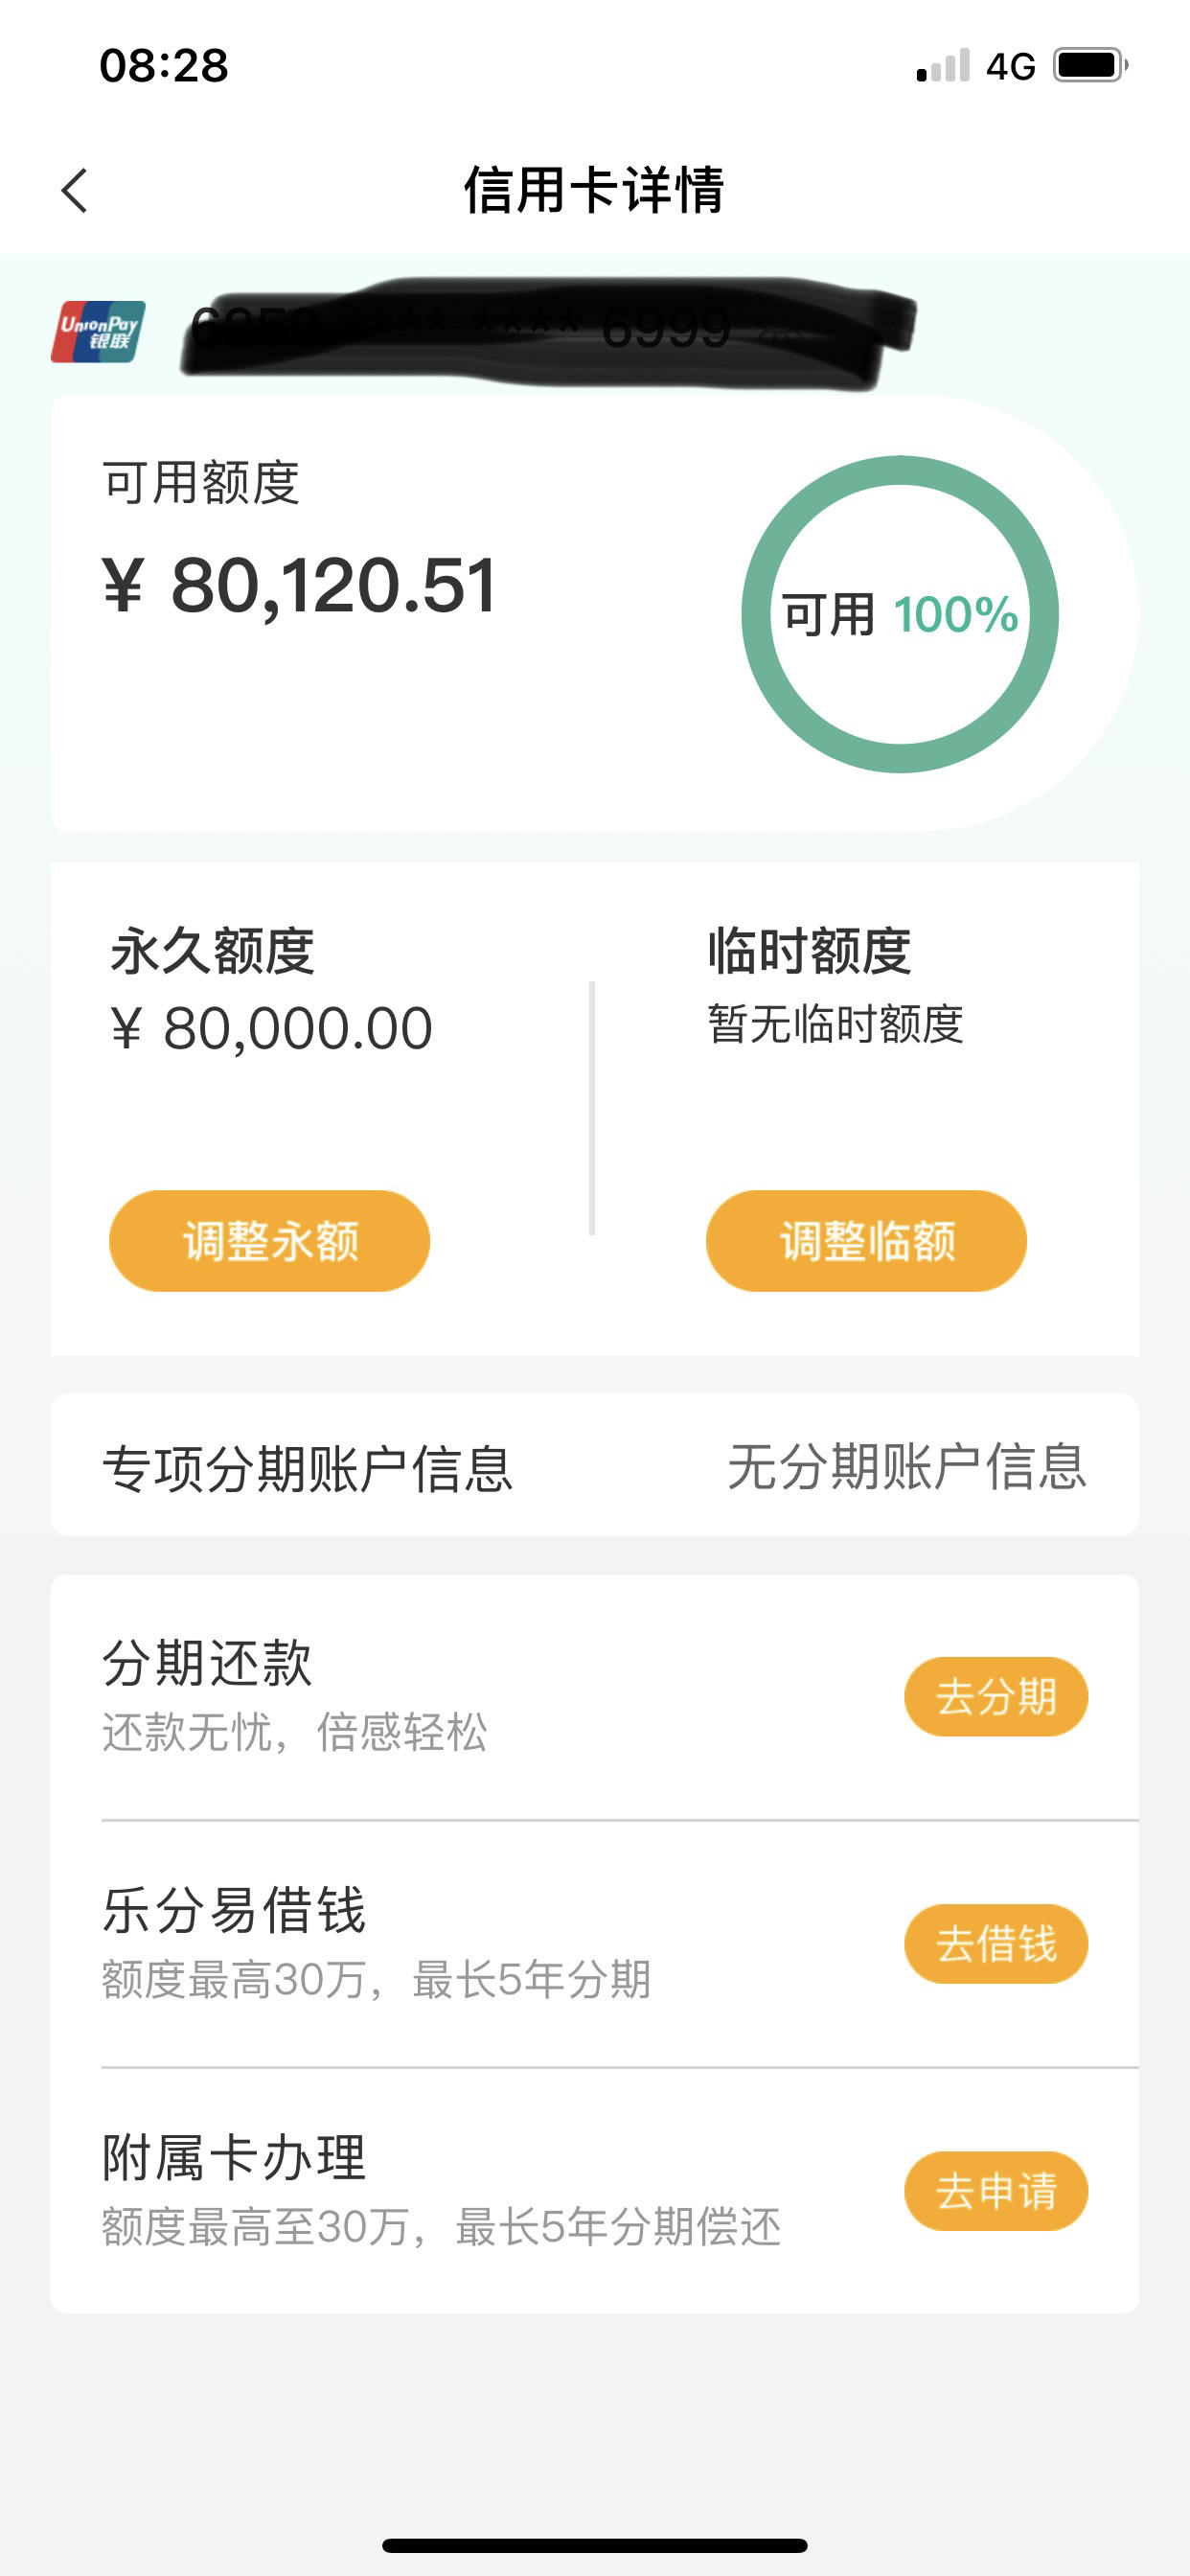Screen dimensions: 1190x2576
Task: Tap the home indicator bar at bottom
Action: tap(595, 2546)
